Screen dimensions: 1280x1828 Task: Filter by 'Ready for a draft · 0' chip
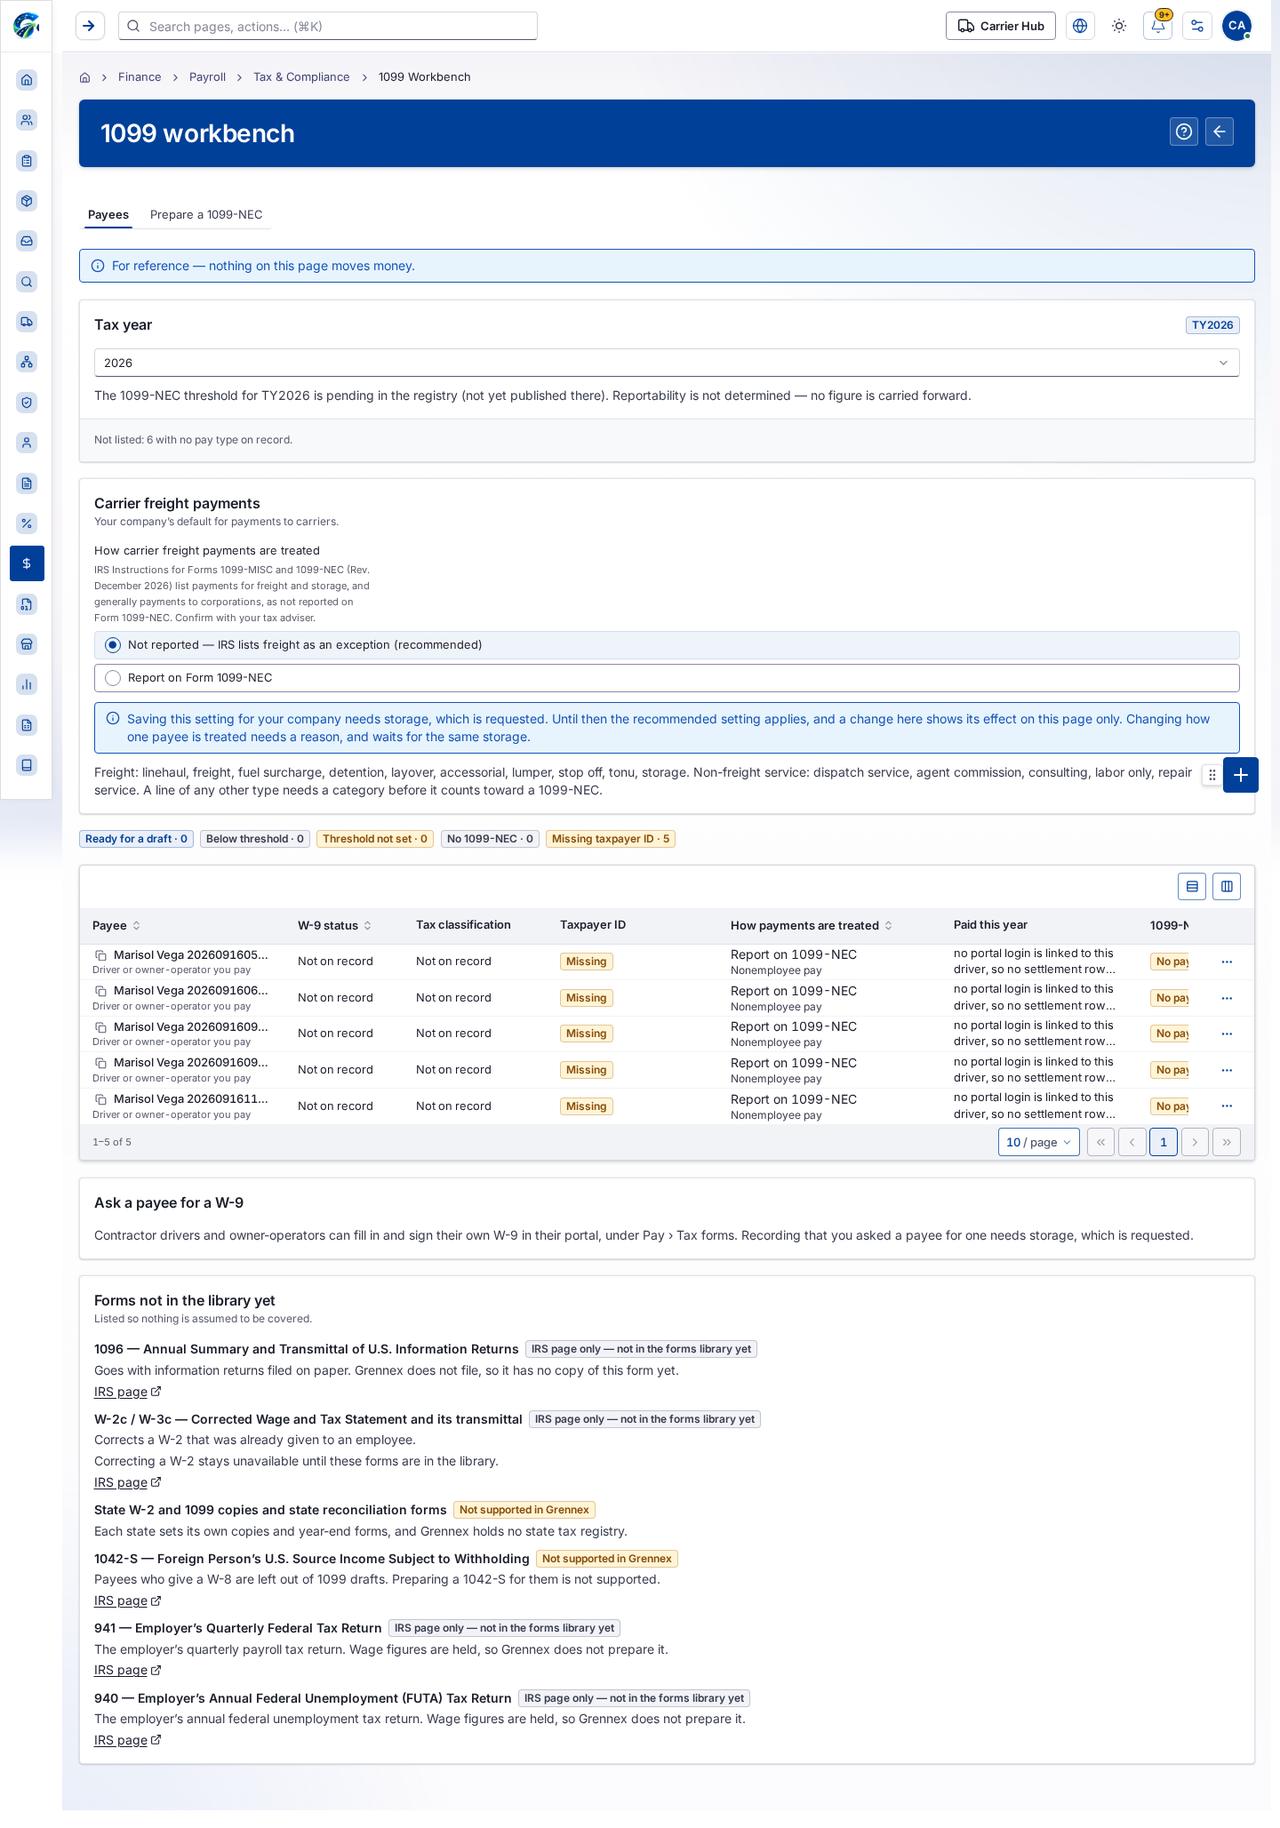(136, 839)
